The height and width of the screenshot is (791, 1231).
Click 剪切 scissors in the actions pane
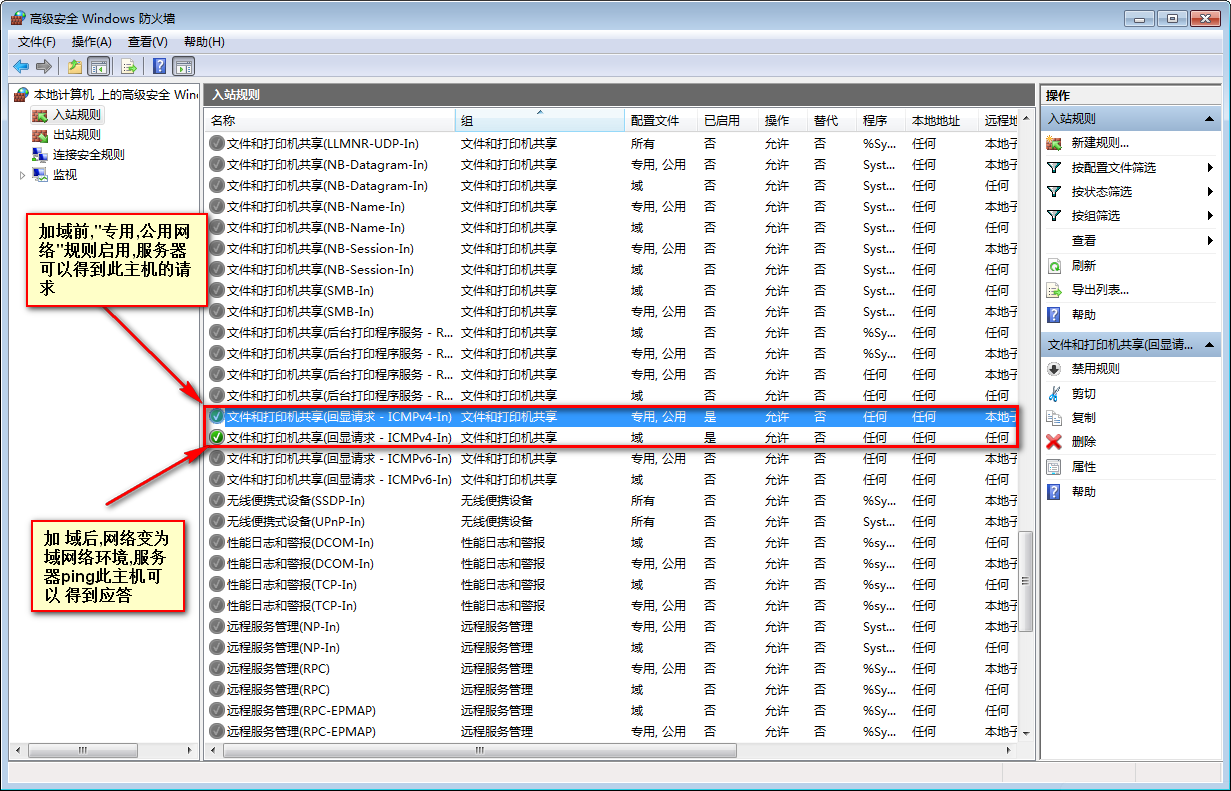1083,394
